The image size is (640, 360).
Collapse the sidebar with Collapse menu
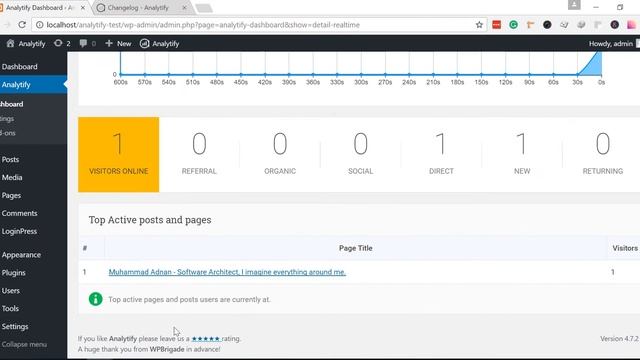[24, 344]
